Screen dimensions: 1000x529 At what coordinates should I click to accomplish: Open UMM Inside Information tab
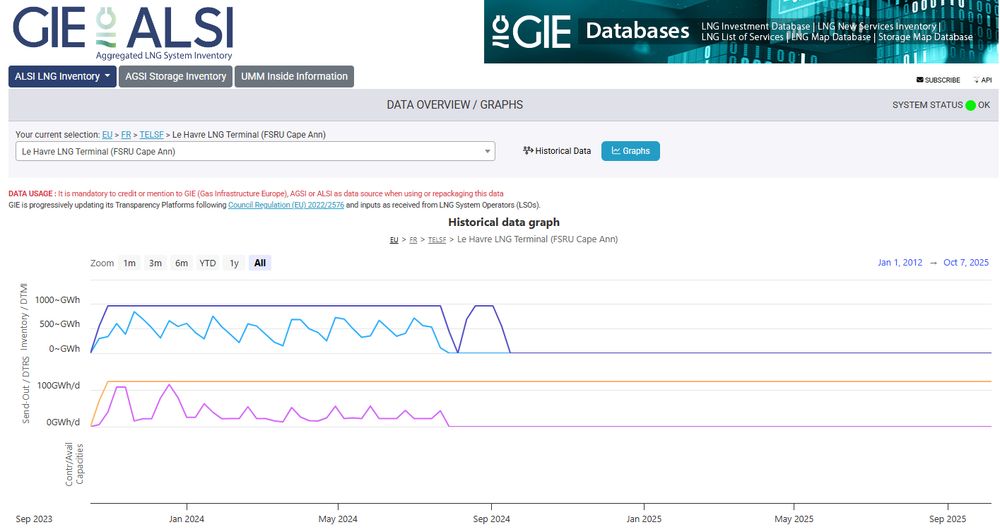(x=294, y=77)
